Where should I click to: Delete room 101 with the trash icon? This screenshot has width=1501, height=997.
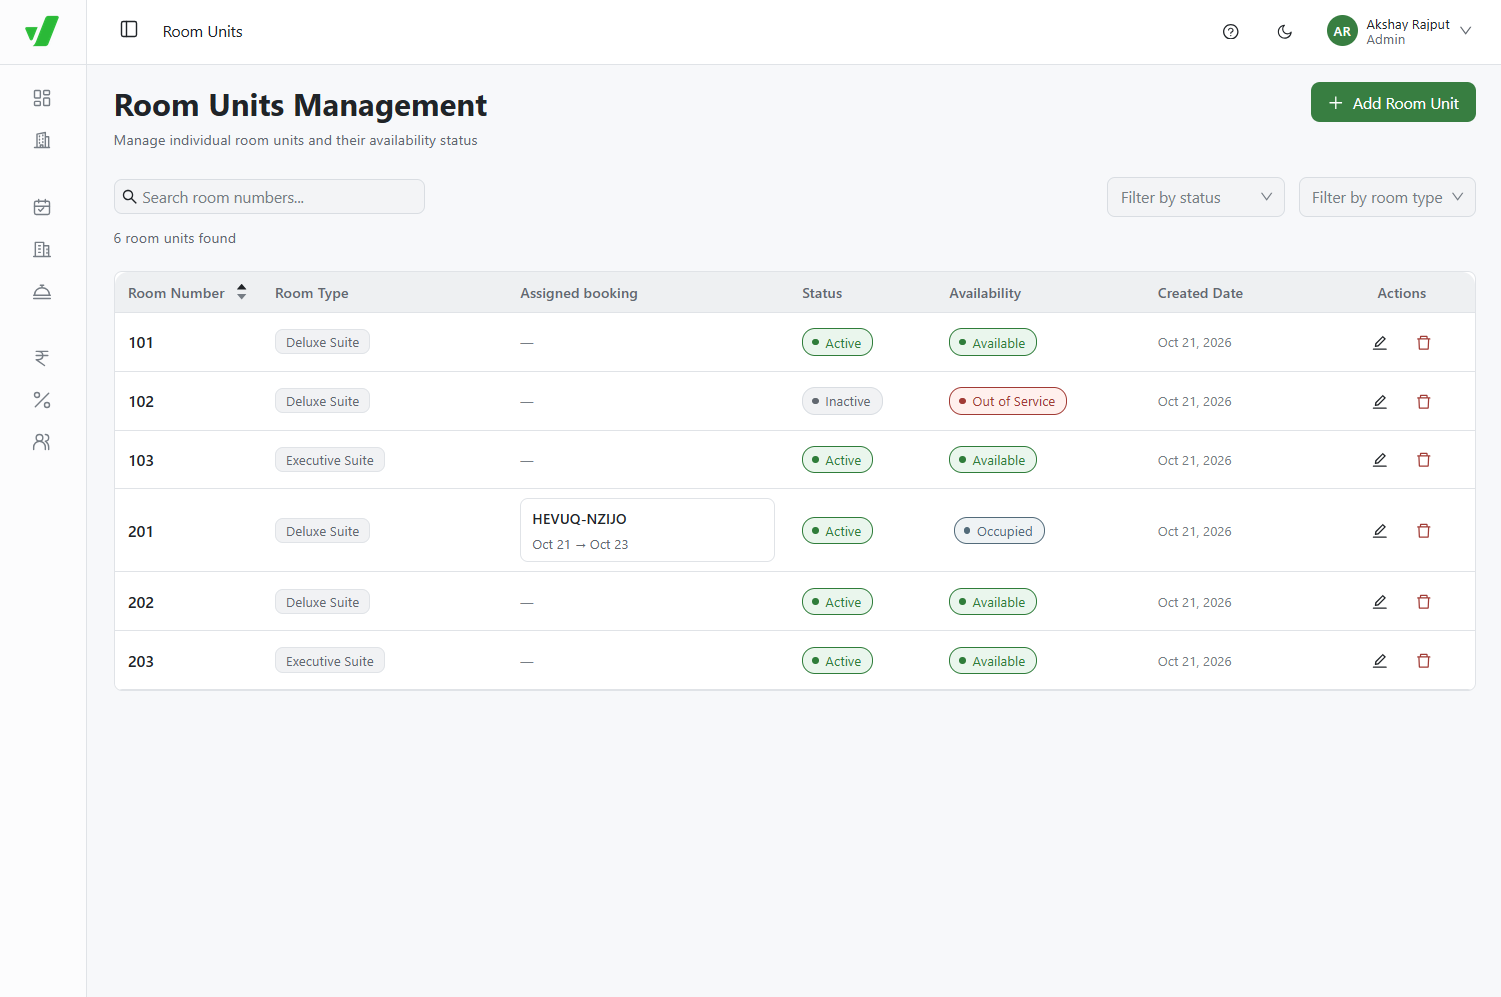coord(1424,343)
